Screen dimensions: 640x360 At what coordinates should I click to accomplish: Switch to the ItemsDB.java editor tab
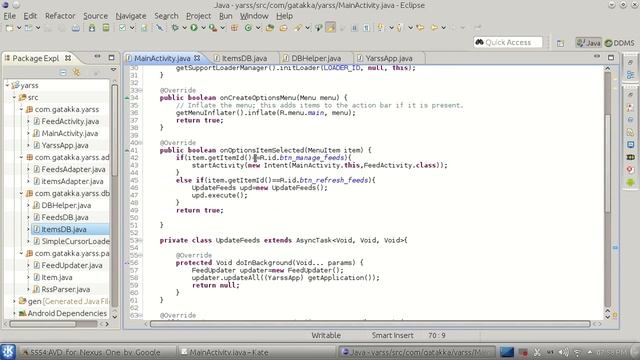click(x=244, y=58)
